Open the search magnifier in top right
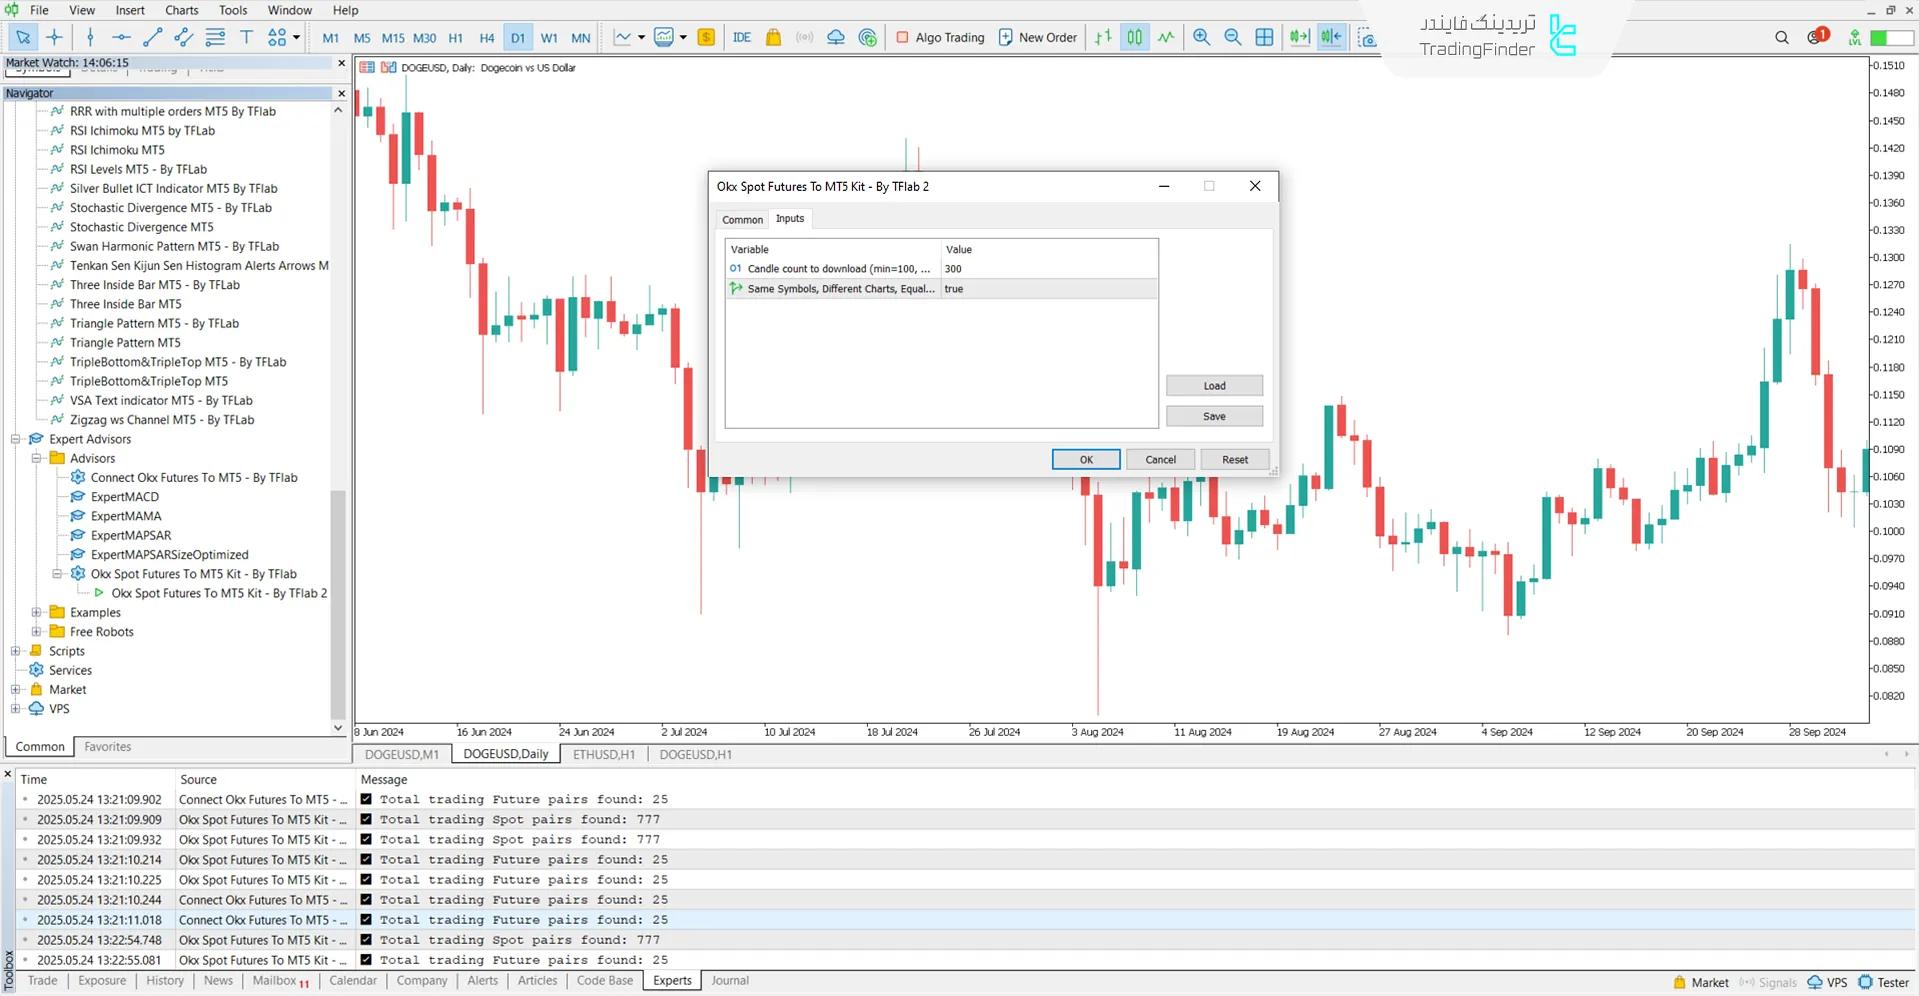Screen dimensions: 1919x996 (1781, 38)
